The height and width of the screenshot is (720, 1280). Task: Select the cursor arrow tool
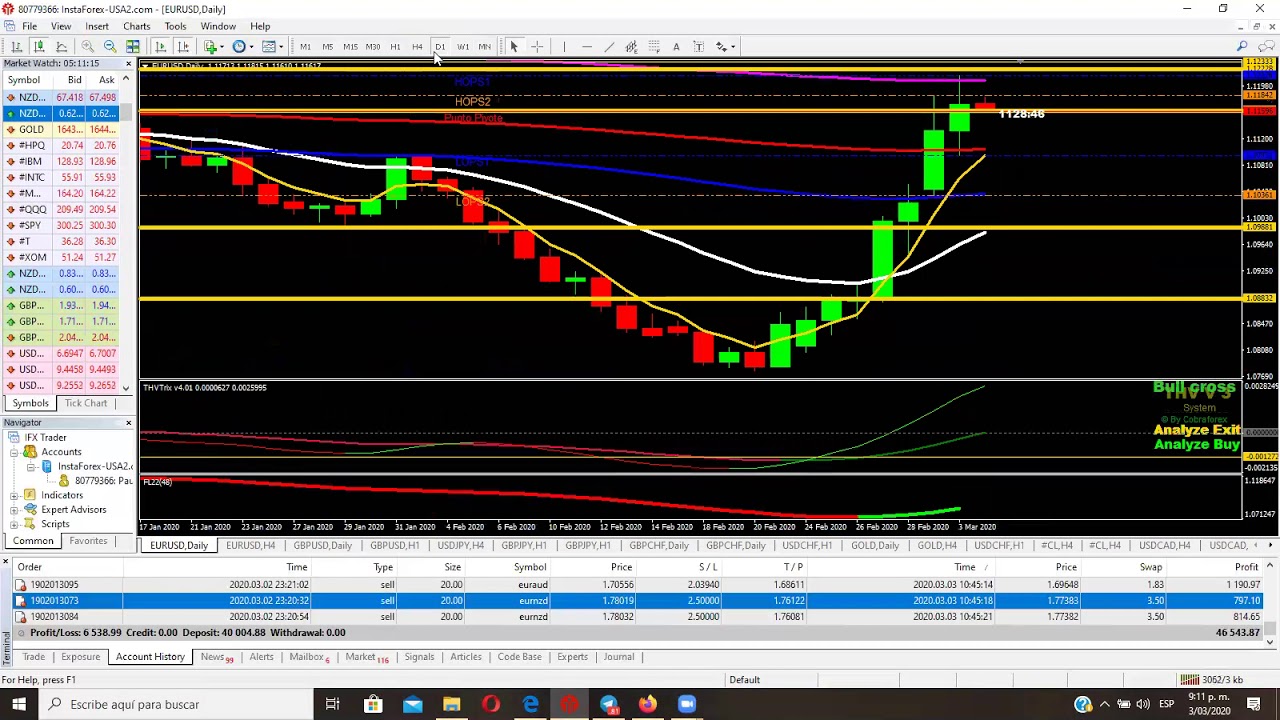514,46
